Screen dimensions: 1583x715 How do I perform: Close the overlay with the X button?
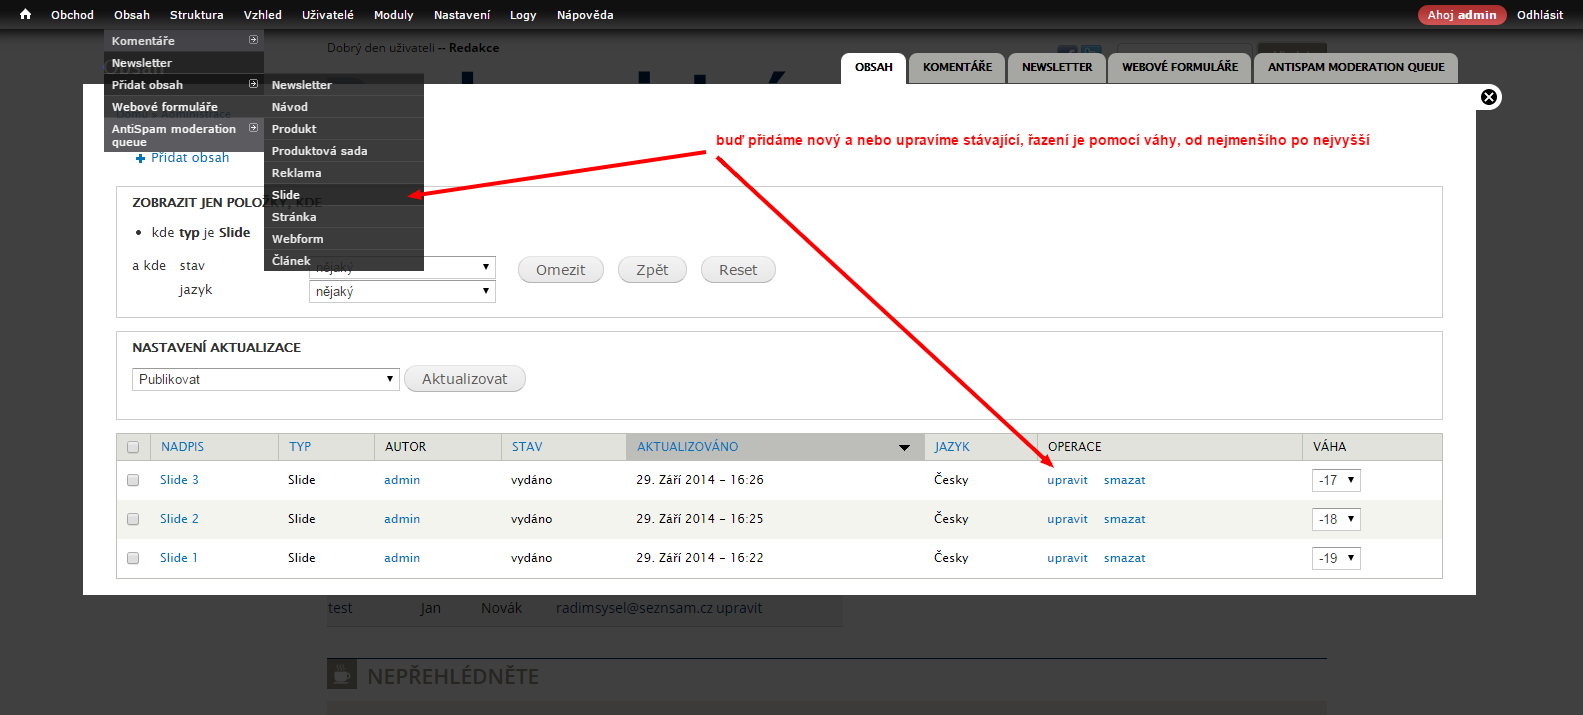pos(1489,97)
